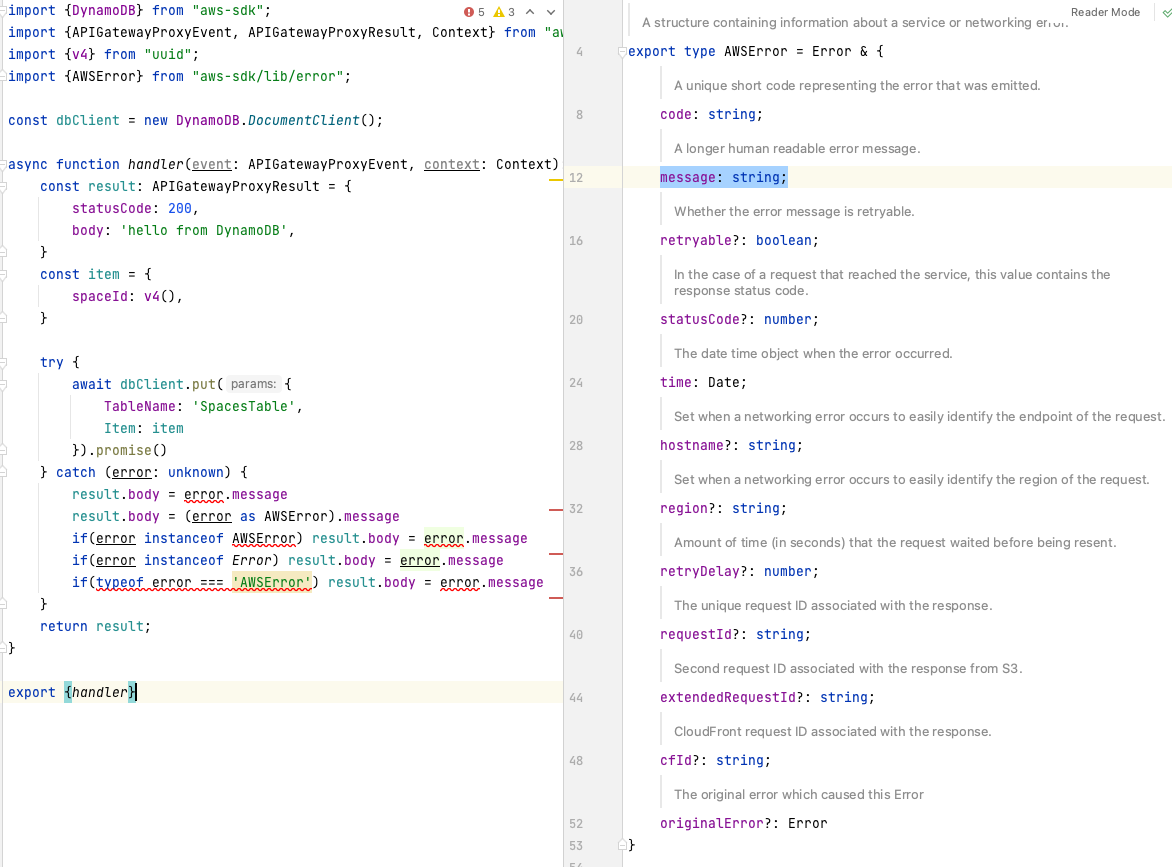This screenshot has height=867, width=1172.
Task: Click DynamoDB in first import line
Action: point(104,10)
